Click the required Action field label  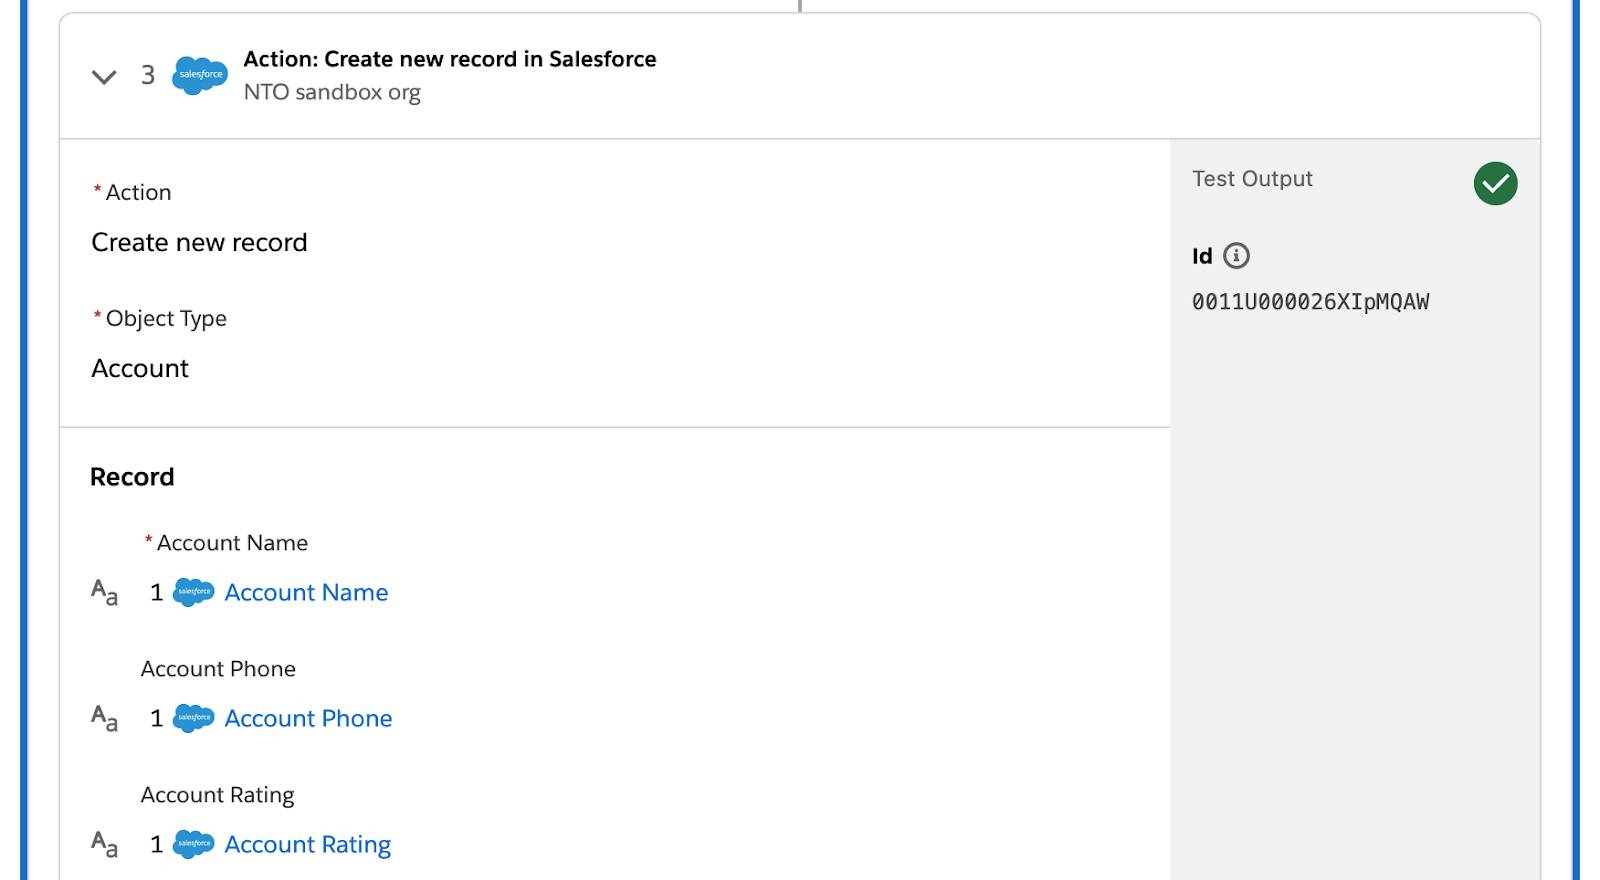tap(132, 192)
